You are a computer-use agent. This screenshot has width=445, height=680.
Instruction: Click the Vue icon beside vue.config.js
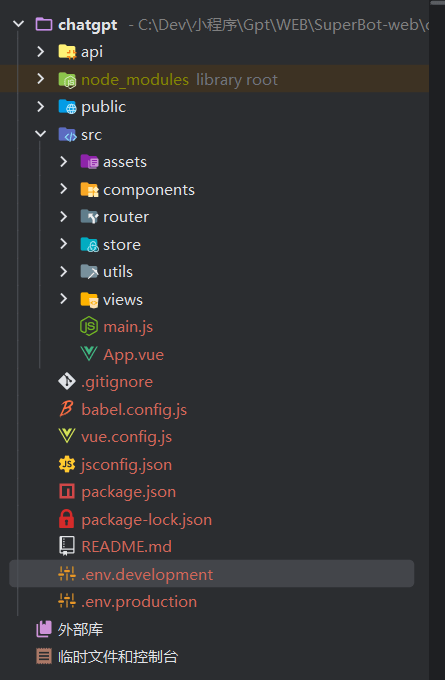pyautogui.click(x=67, y=436)
